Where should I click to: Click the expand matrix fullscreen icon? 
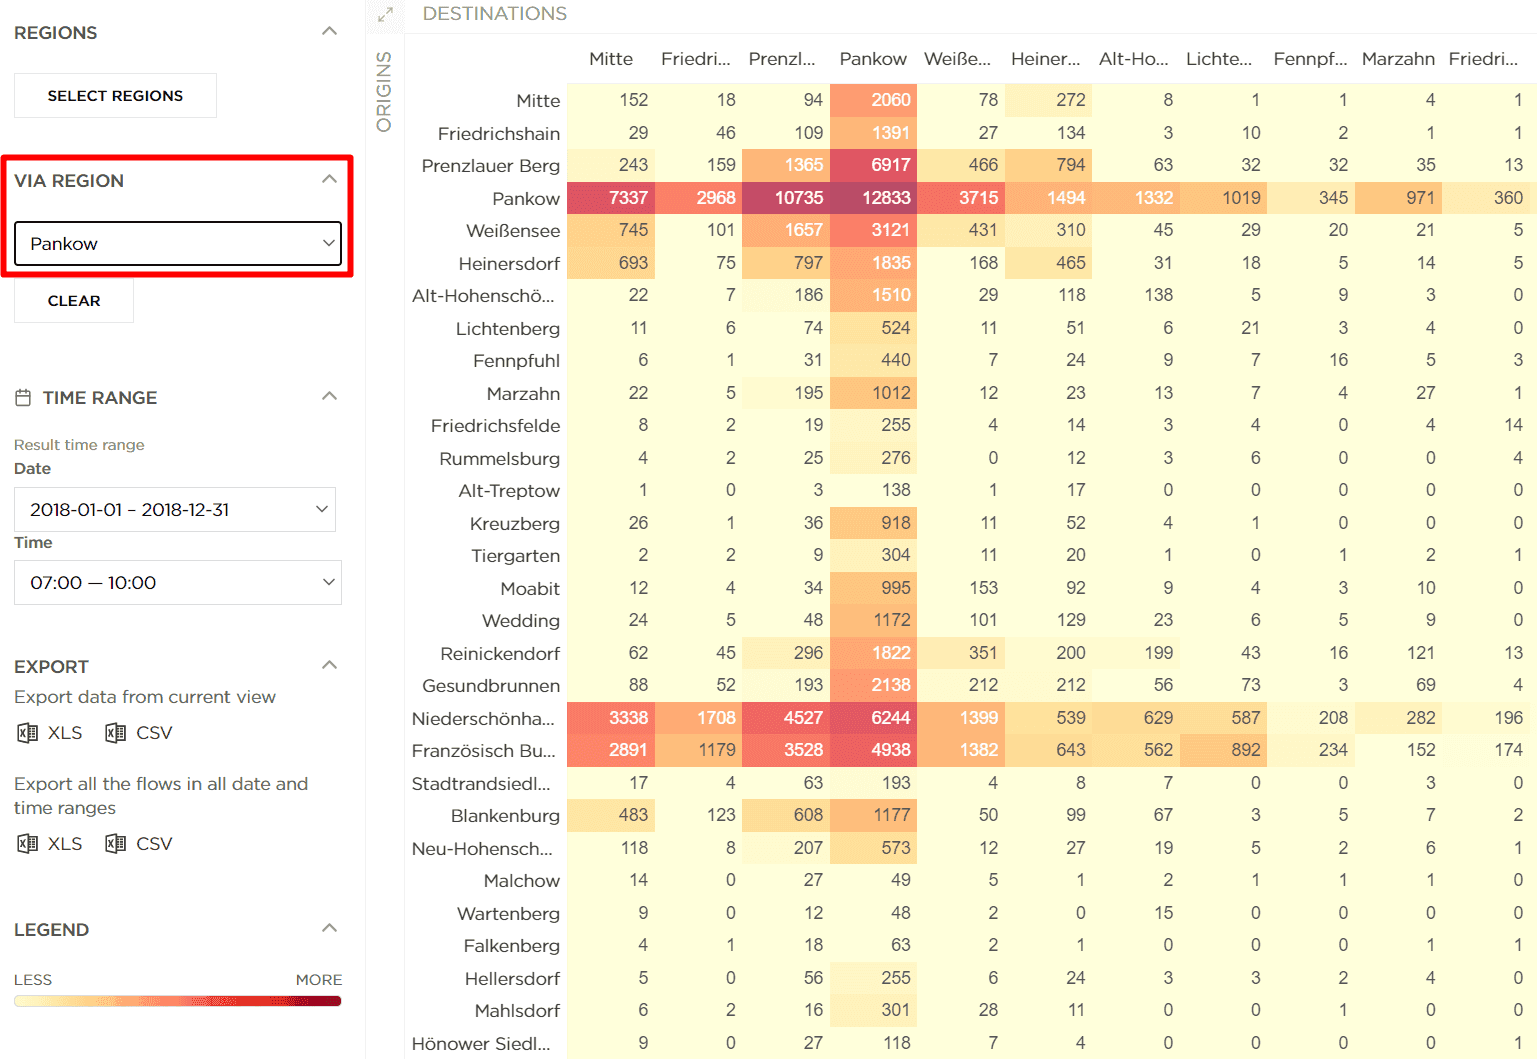coord(385,15)
